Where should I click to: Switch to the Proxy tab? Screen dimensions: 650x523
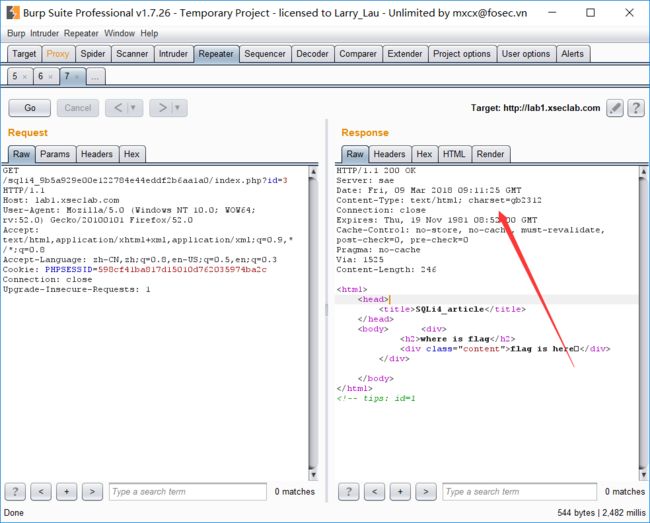(x=58, y=54)
